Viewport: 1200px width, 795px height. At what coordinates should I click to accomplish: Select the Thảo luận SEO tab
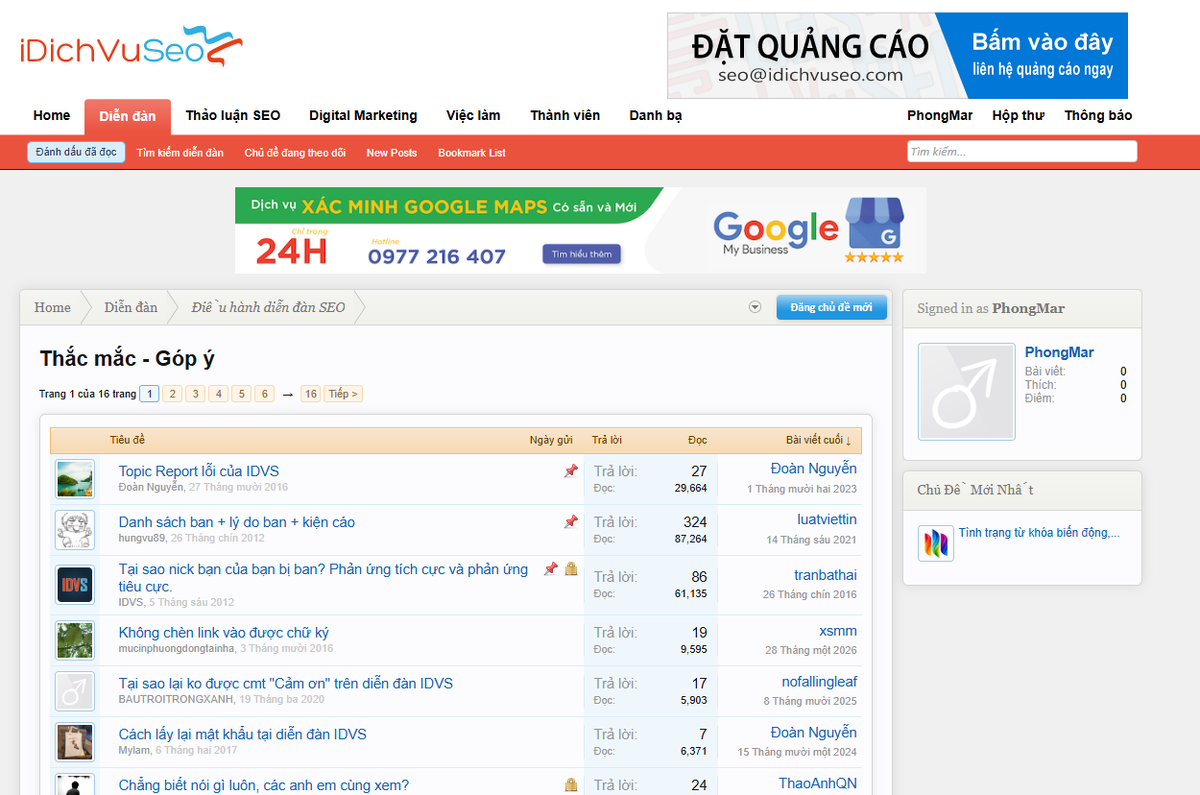pos(233,116)
